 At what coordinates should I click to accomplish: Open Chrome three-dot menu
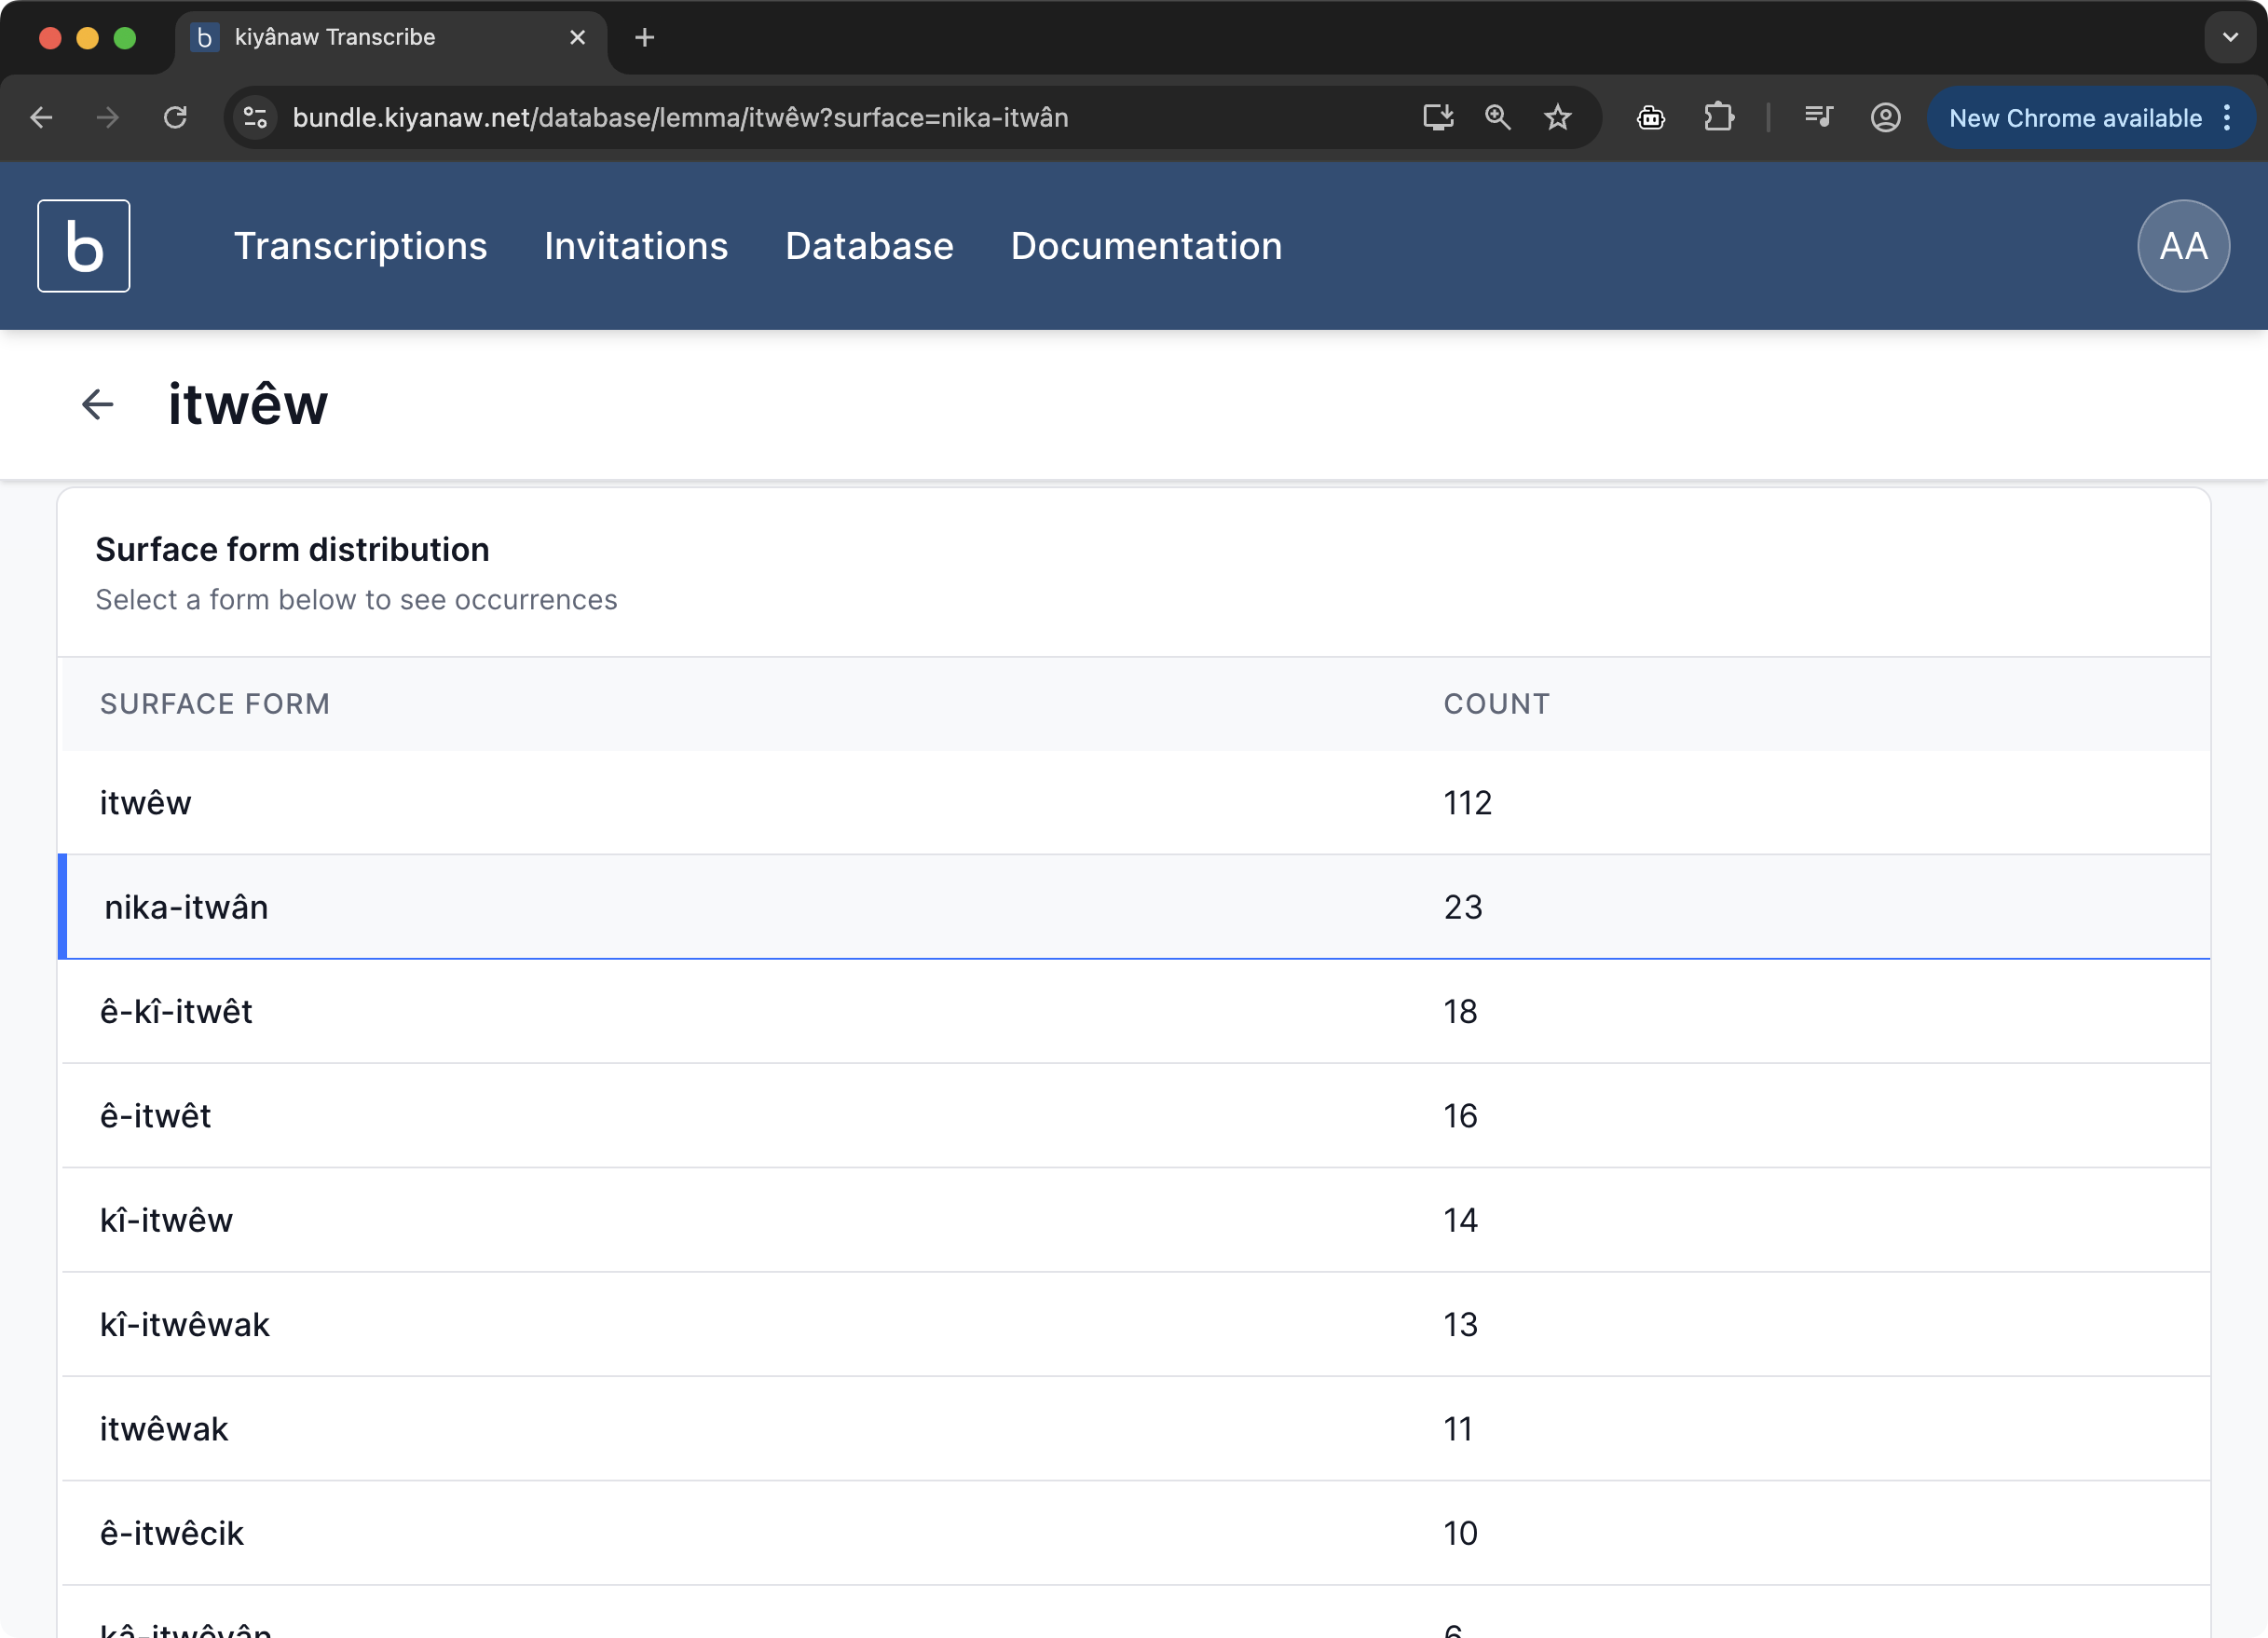tap(2227, 118)
